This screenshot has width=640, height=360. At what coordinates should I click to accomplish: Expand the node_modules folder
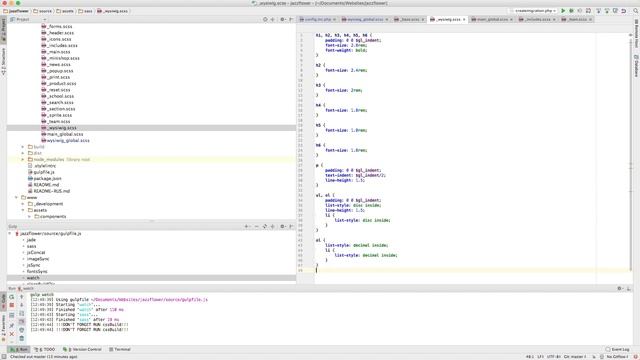pos(23,160)
